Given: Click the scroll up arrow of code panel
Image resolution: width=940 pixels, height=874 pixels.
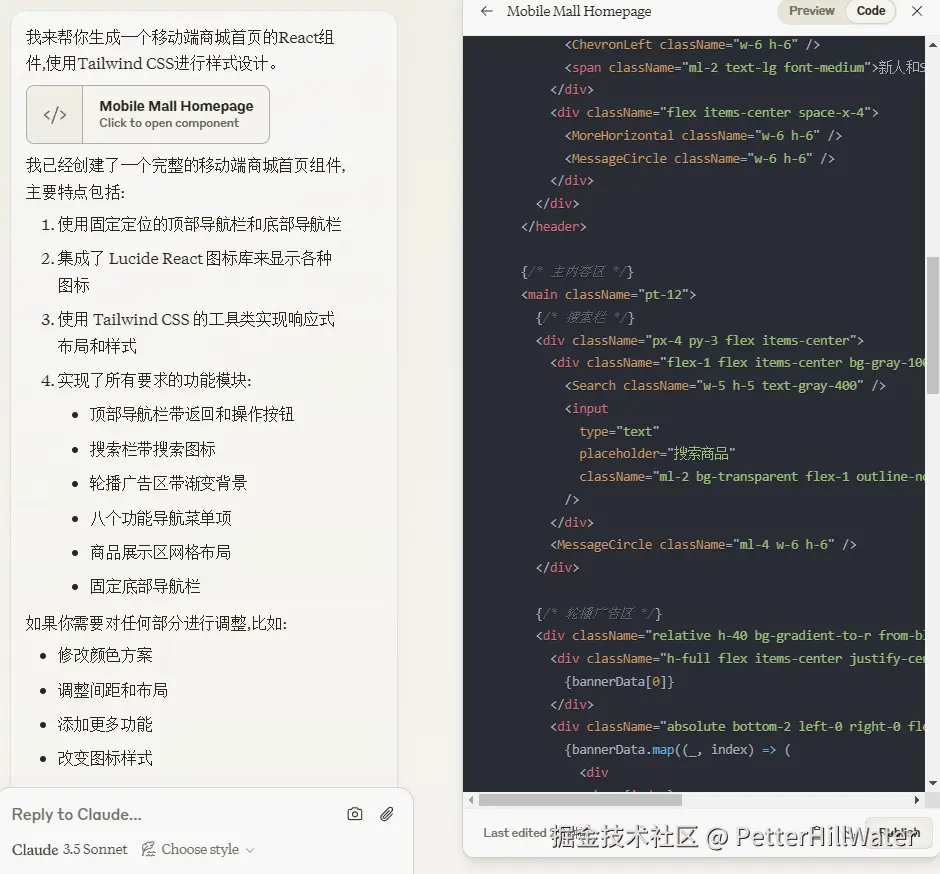Looking at the screenshot, I should click(x=932, y=45).
